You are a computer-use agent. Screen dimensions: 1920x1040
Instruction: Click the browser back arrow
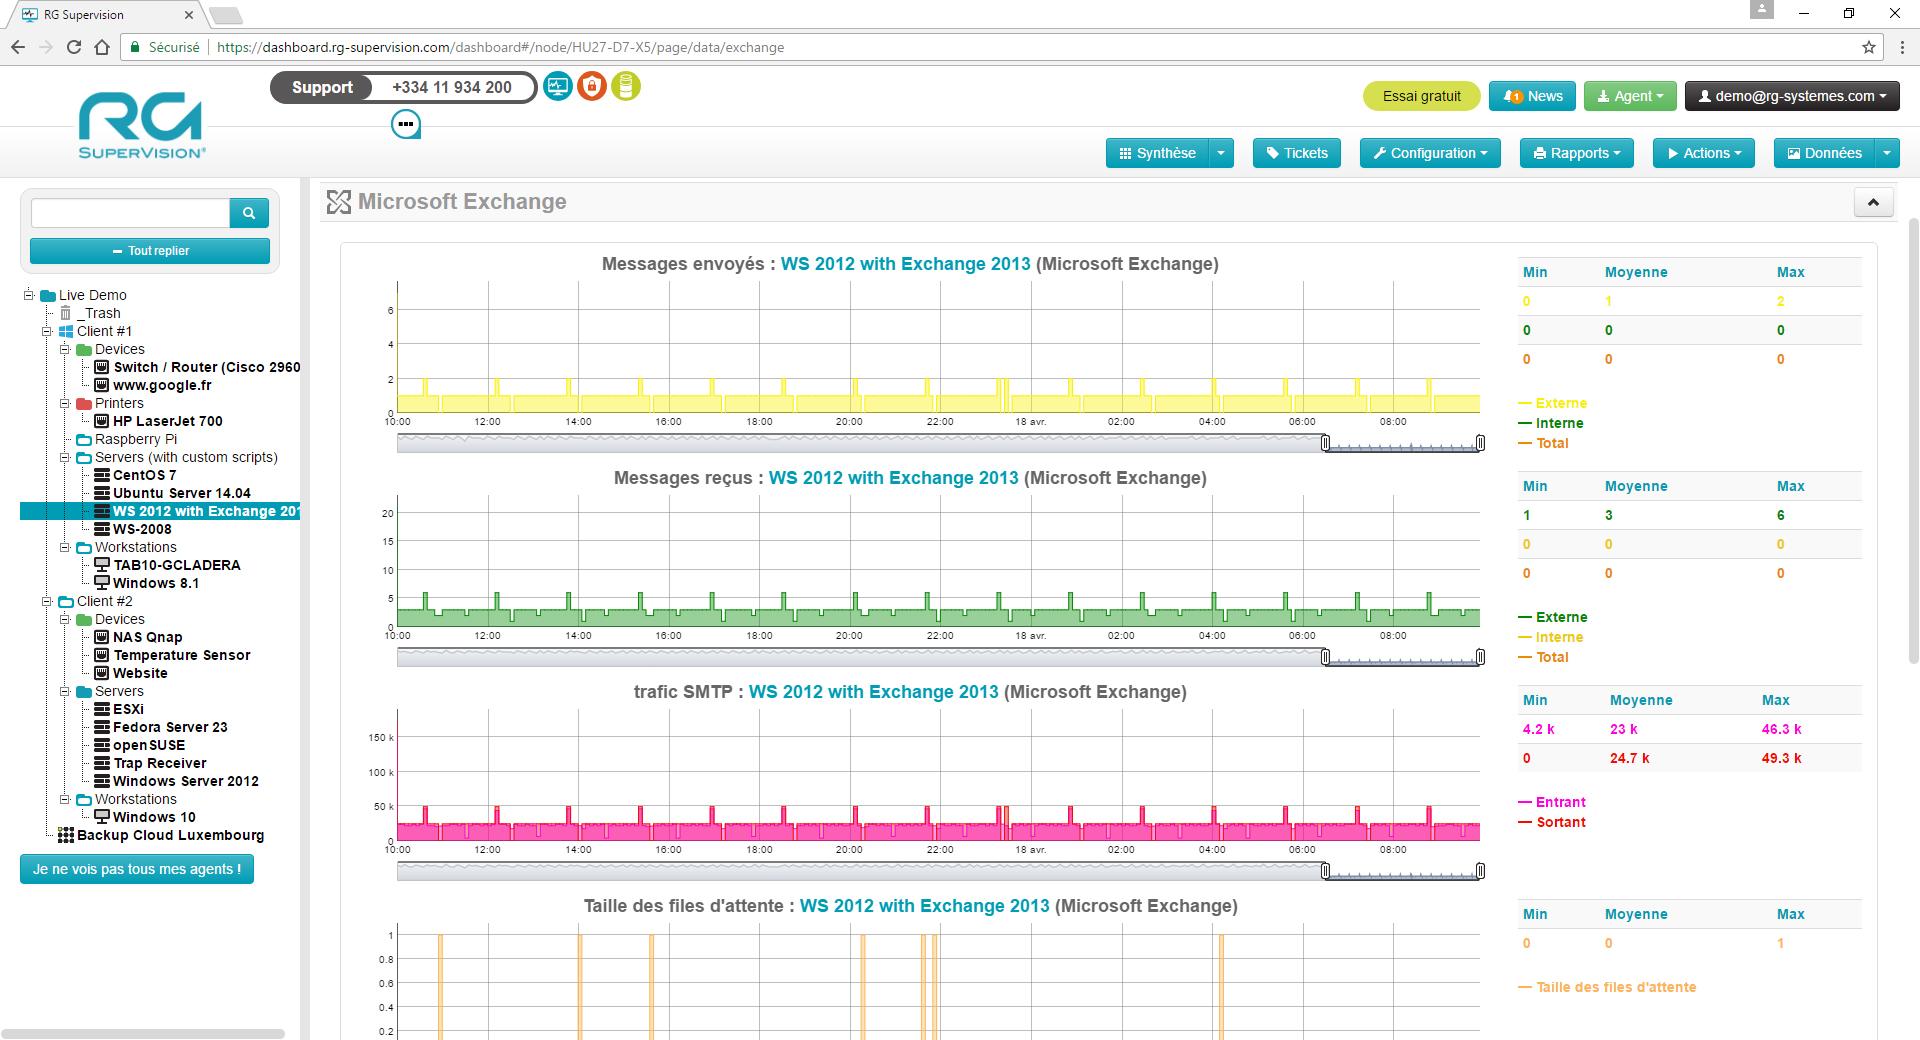tap(18, 47)
